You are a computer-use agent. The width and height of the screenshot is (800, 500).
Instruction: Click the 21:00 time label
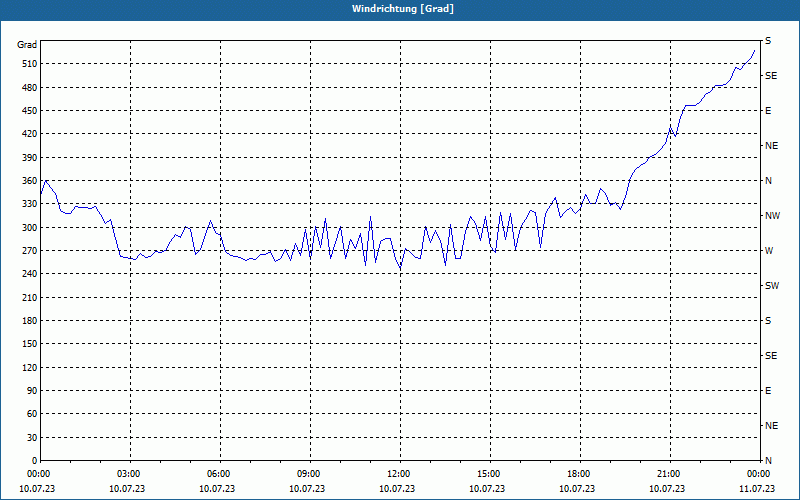click(x=668, y=474)
